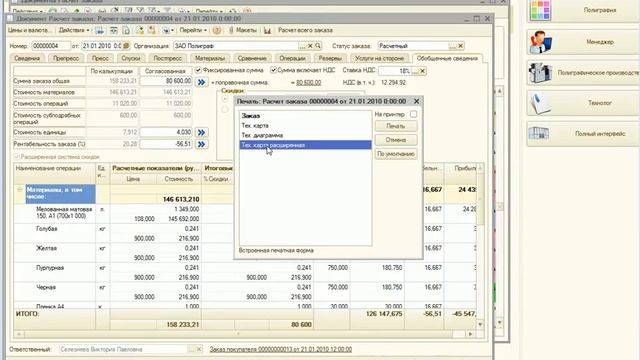The height and width of the screenshot is (360, 640).
Task: Switch to the Пресс tab
Action: [100, 58]
